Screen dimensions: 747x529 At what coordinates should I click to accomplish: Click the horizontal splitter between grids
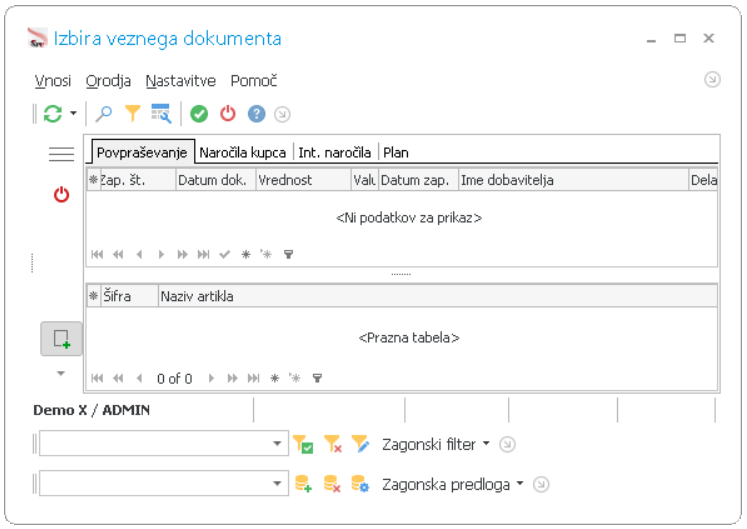coord(401,275)
